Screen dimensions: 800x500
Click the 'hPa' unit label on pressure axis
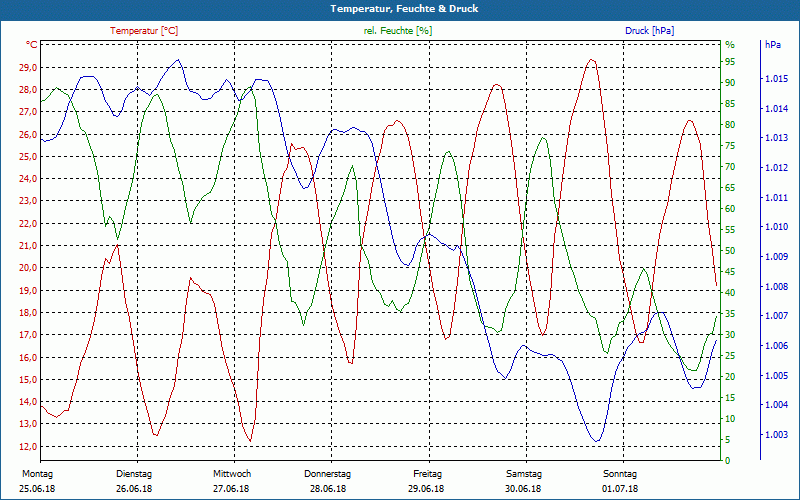click(773, 45)
